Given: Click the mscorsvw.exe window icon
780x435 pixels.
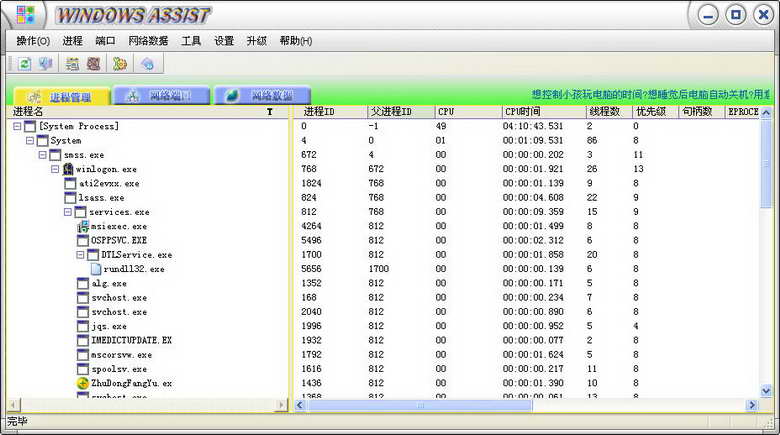Looking at the screenshot, I should click(83, 355).
